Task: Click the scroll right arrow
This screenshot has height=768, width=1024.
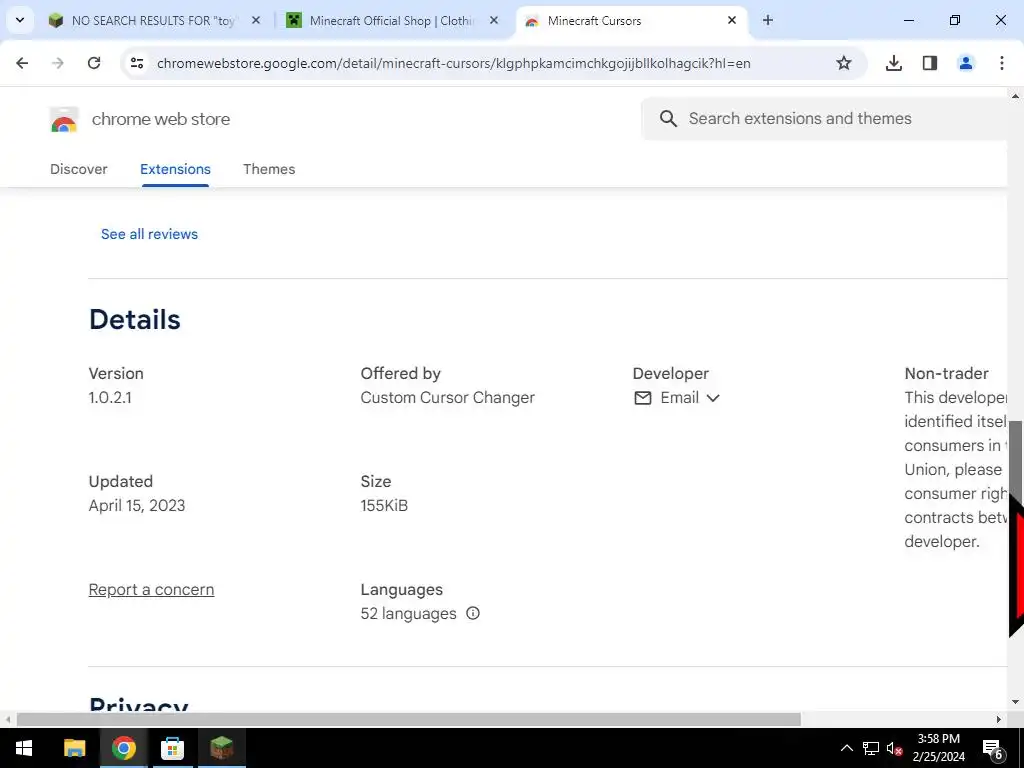Action: point(999,719)
